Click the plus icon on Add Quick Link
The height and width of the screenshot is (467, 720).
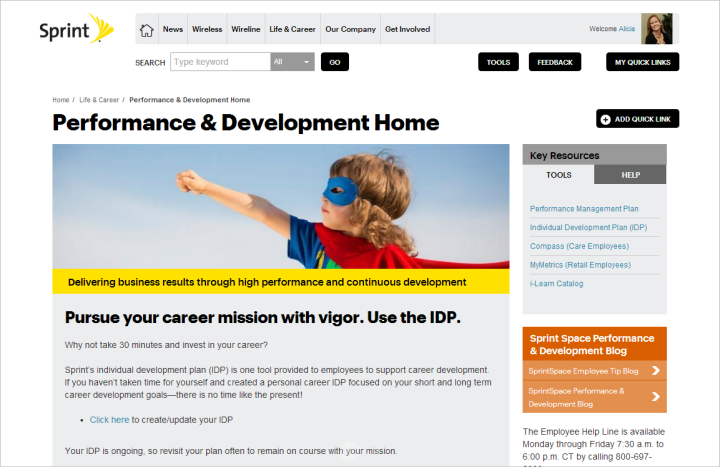click(606, 119)
